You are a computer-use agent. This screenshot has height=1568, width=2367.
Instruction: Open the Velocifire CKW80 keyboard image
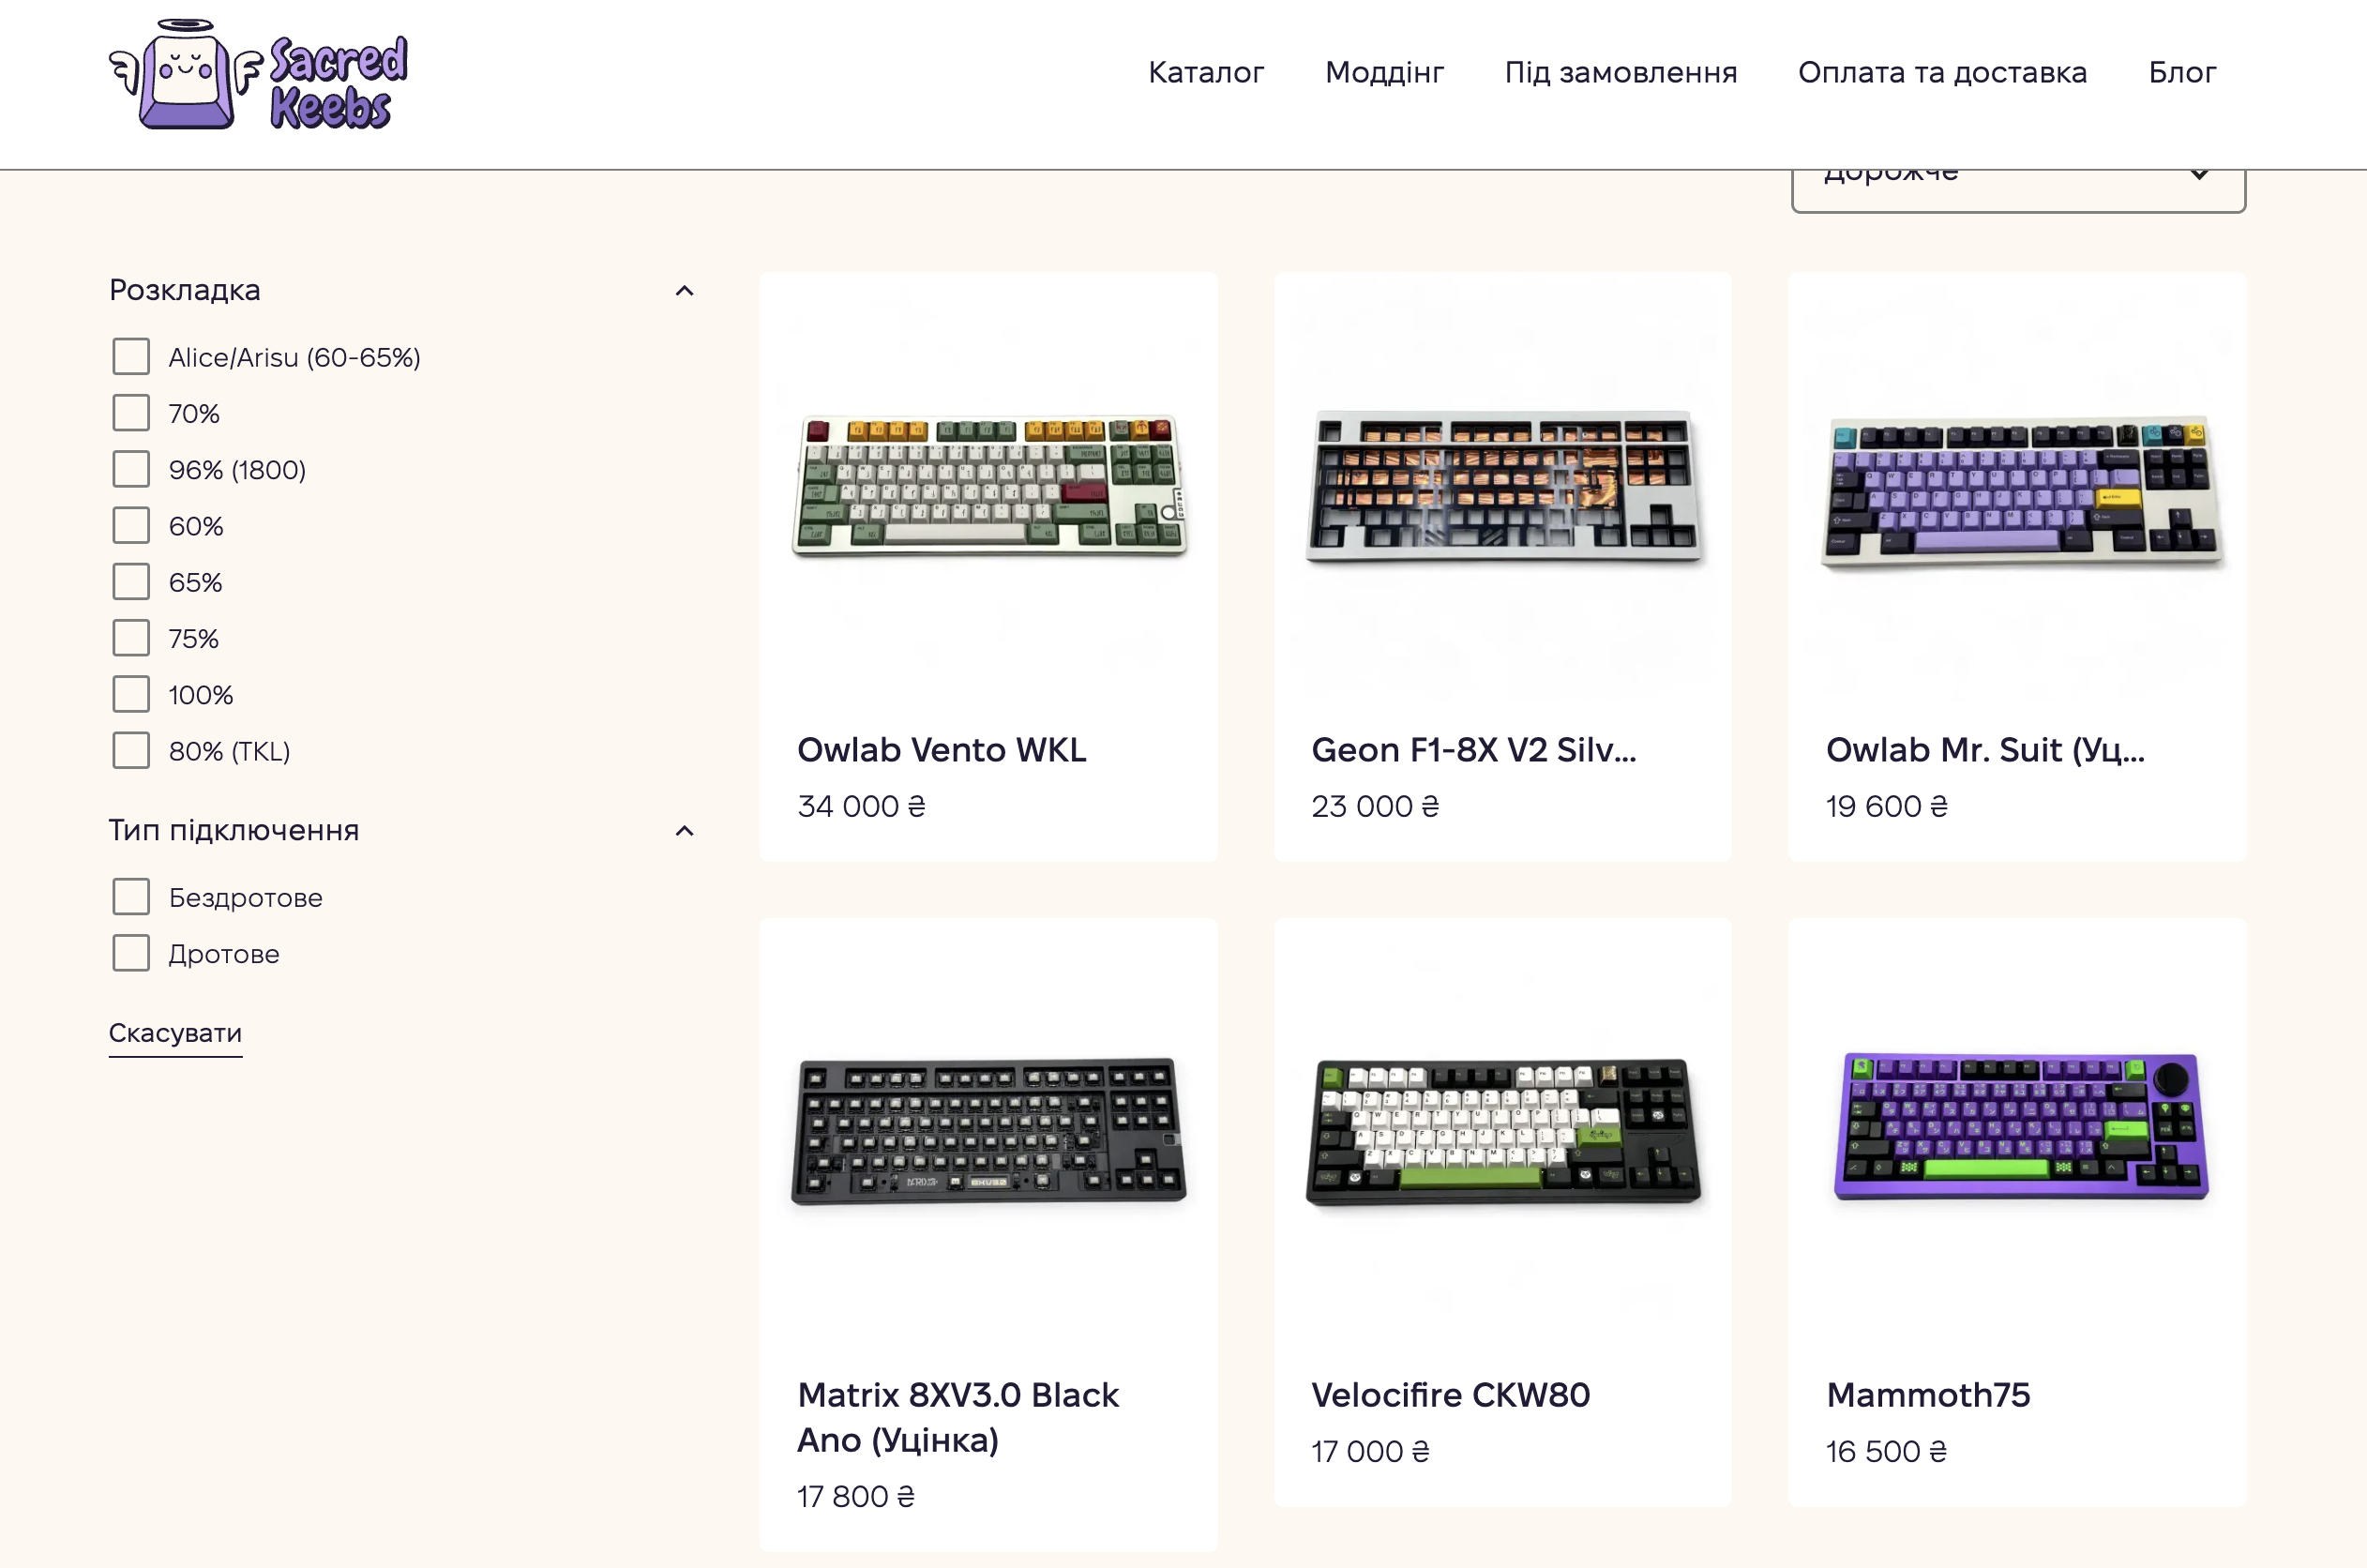(x=1502, y=1130)
